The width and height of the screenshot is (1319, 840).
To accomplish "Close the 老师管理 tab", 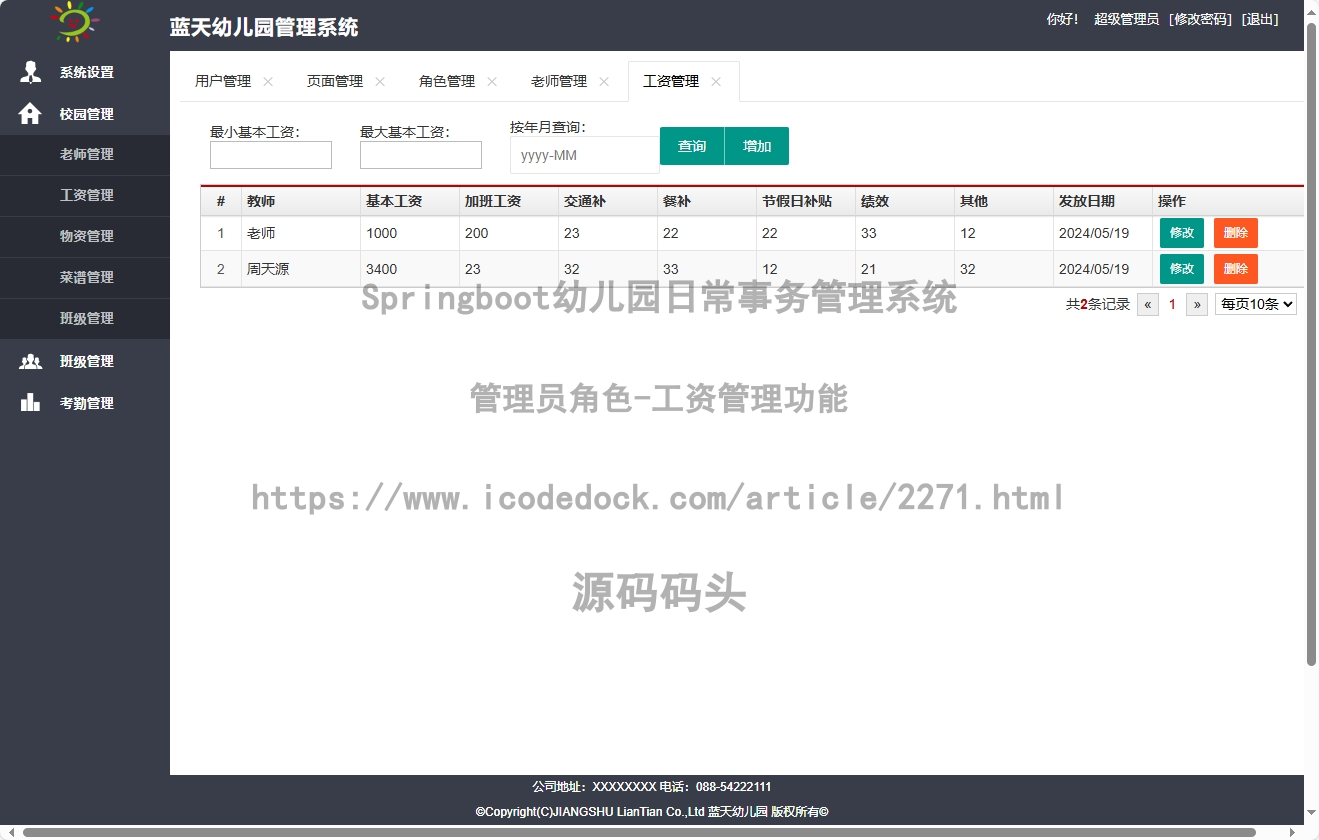I will tap(604, 82).
